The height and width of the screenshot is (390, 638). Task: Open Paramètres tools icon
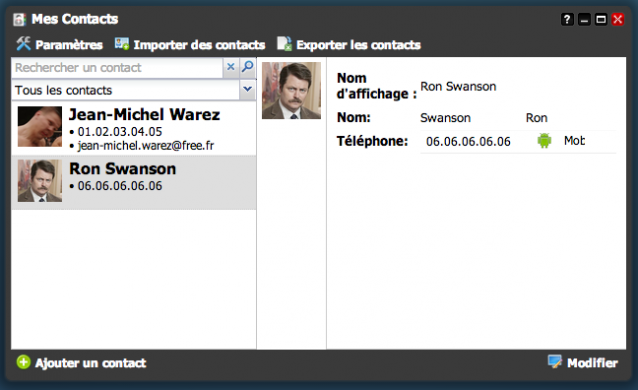click(24, 44)
